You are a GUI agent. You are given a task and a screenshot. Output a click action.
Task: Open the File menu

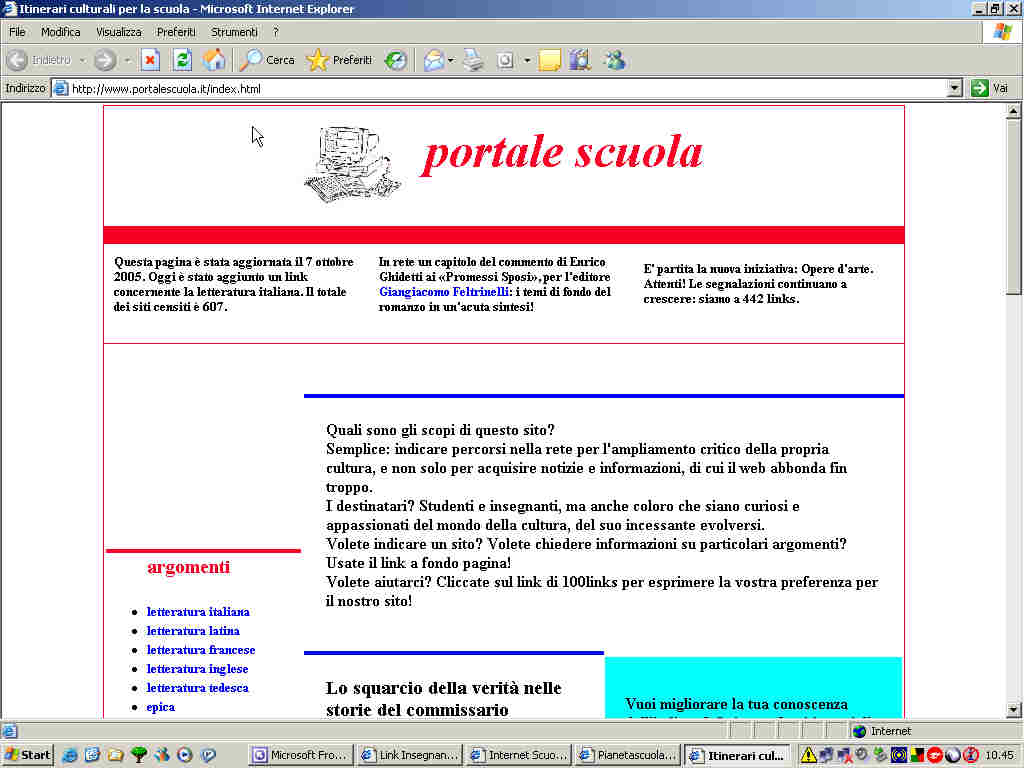click(x=17, y=32)
